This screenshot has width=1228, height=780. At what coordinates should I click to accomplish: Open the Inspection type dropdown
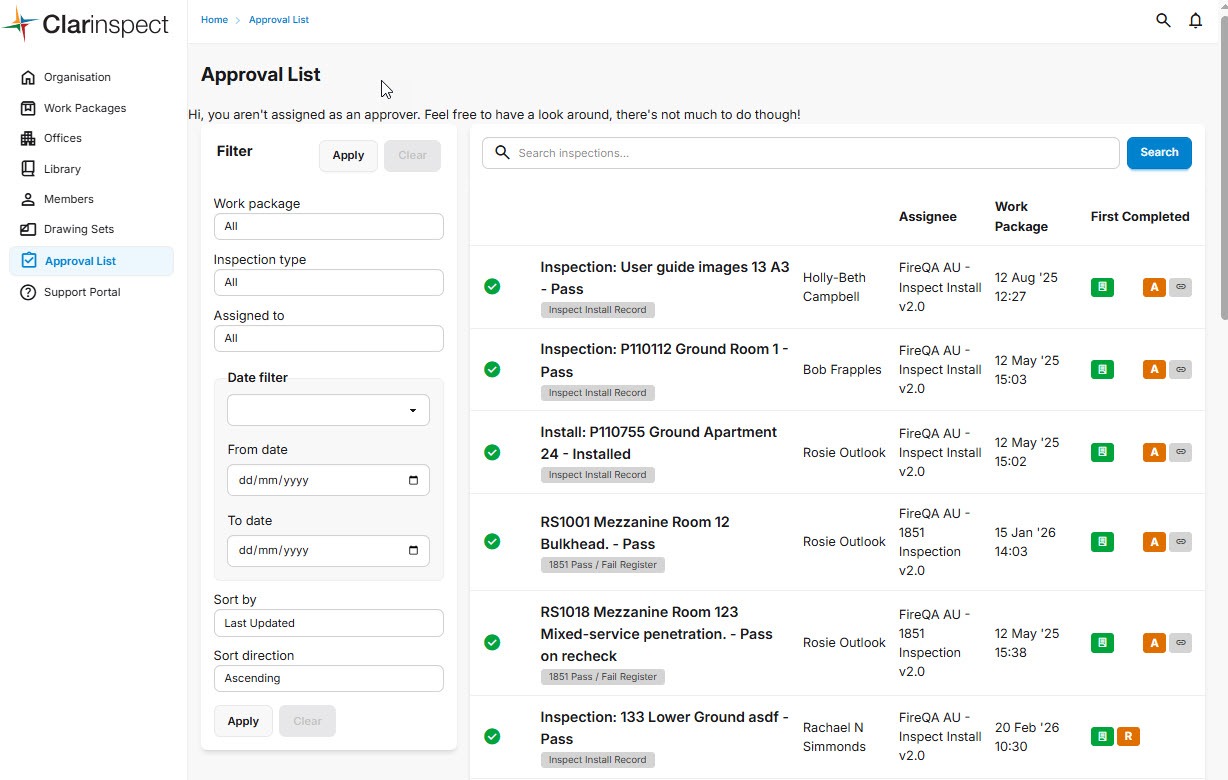328,282
